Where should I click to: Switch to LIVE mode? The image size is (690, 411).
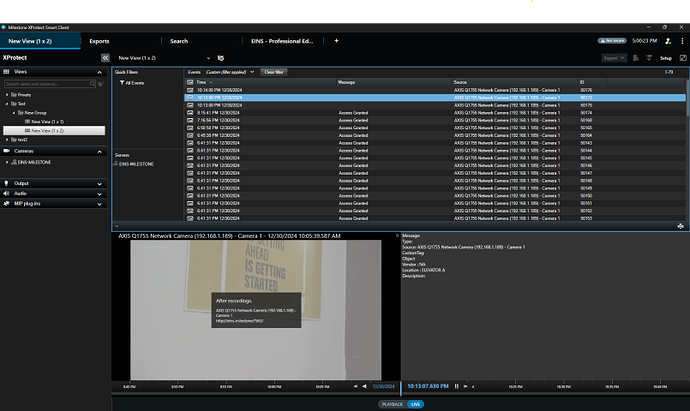coord(416,404)
